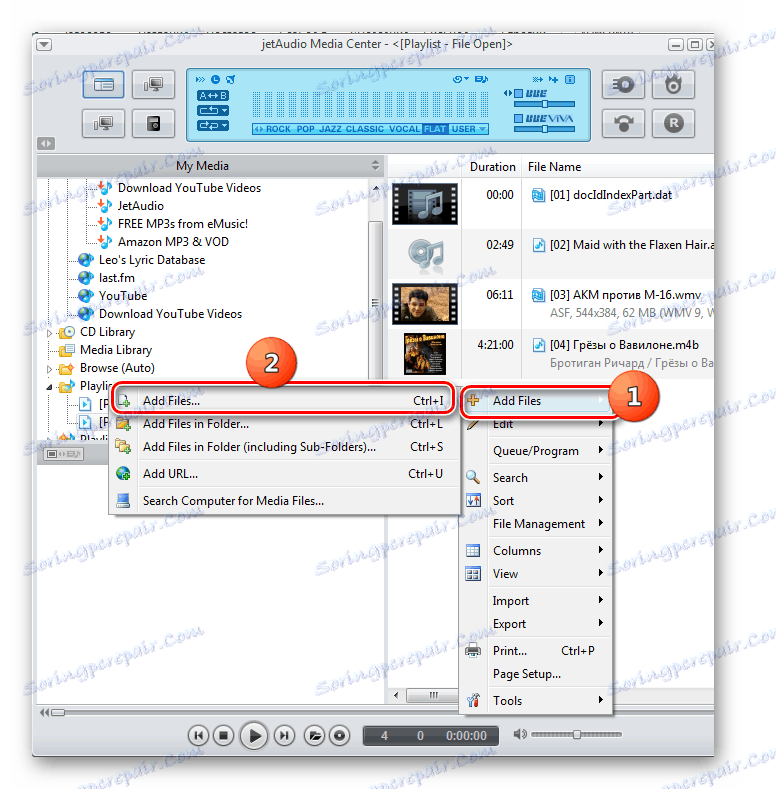Click the Play button

click(254, 736)
